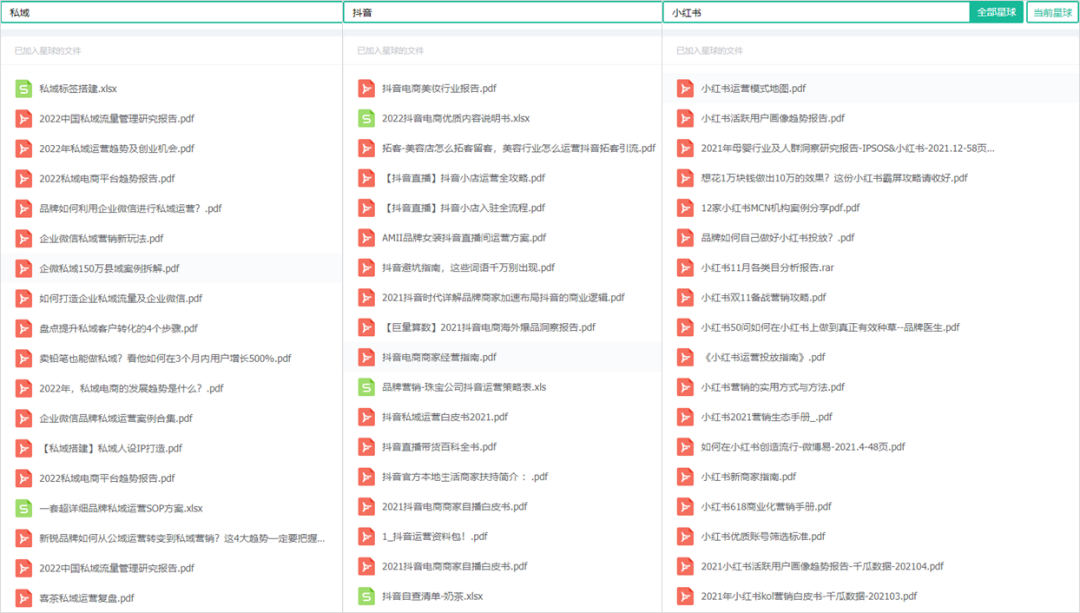1080x613 pixels.
Task: Click xlsx icon for 一套超详细品牌私域运营SOP方案.xlsx
Action: pos(23,508)
